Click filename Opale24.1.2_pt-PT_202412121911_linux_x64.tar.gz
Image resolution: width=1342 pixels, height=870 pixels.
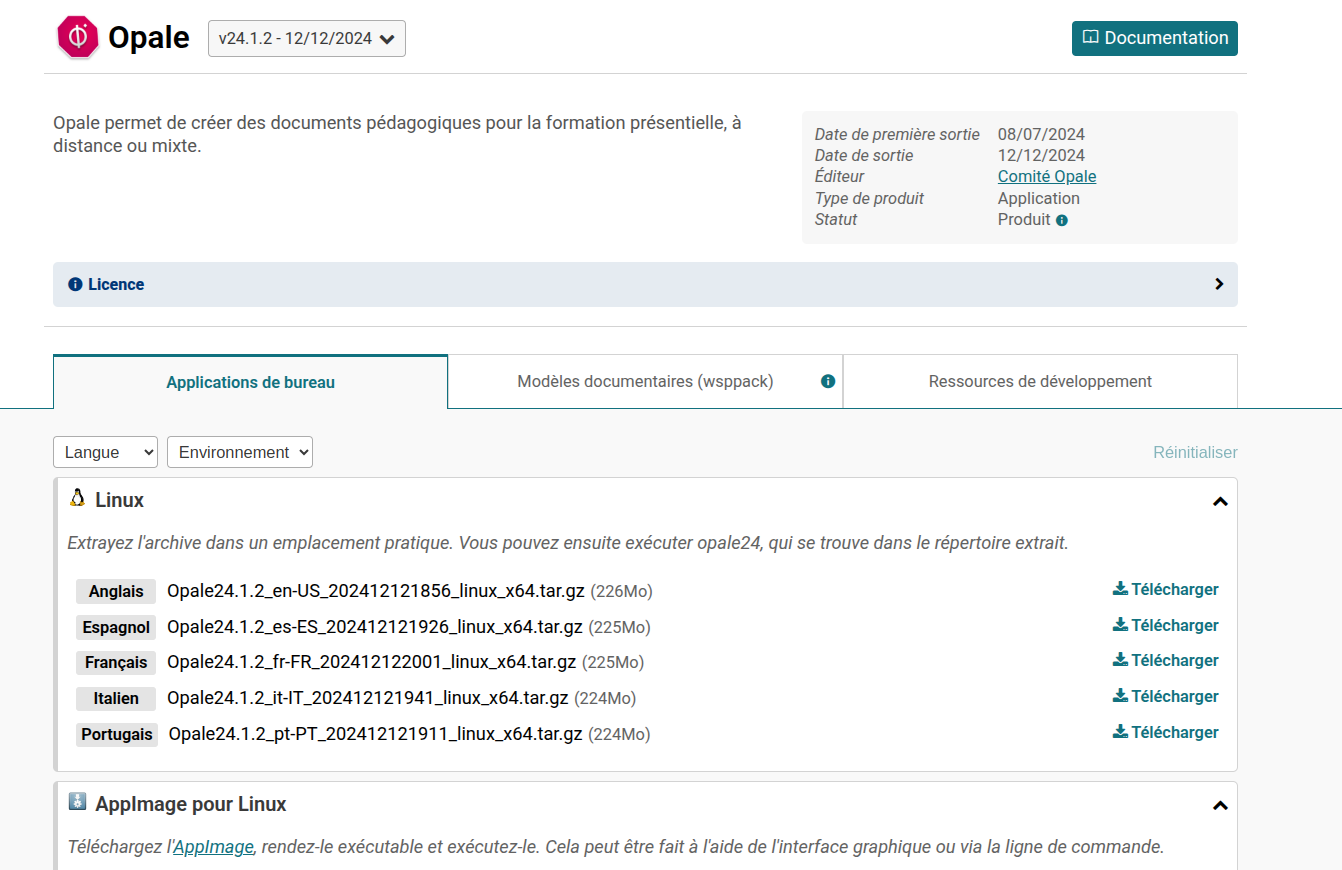pos(375,734)
